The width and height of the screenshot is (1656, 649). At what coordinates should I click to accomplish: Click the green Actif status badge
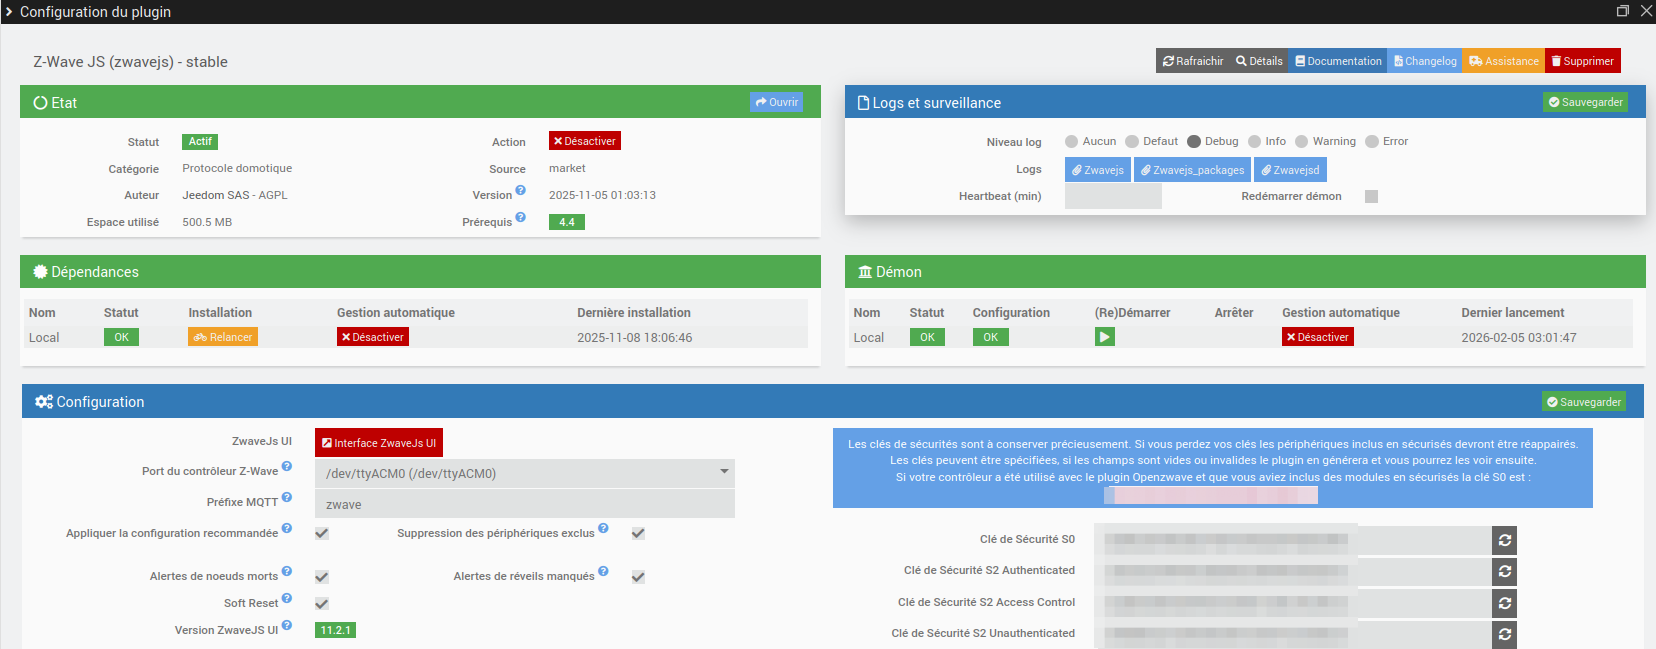200,142
